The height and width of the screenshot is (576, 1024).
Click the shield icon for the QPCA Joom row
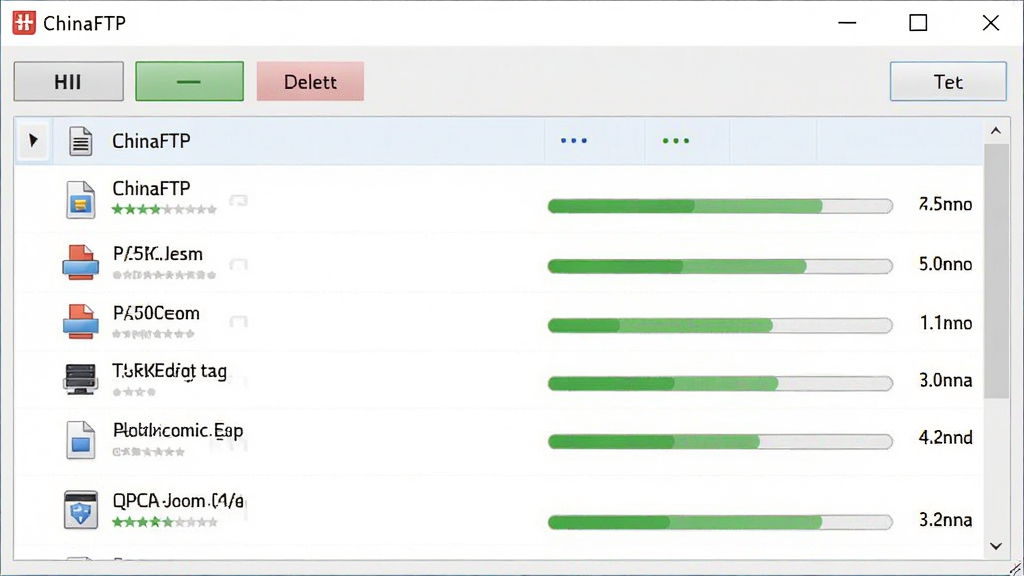click(80, 509)
